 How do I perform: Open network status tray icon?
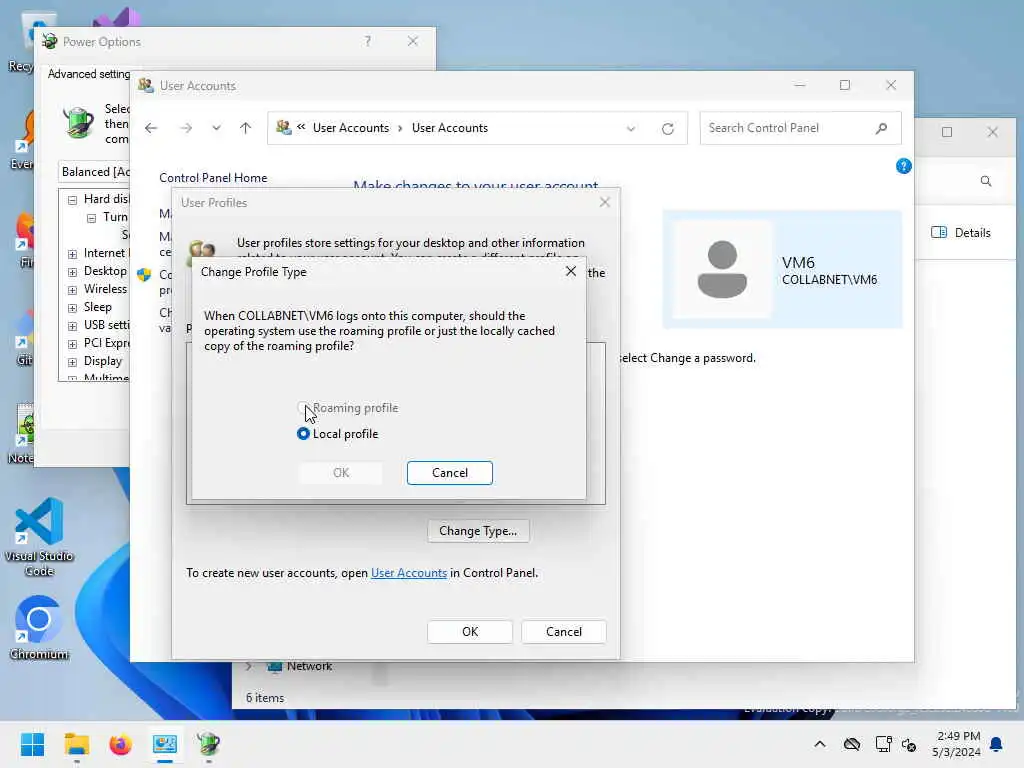[883, 744]
